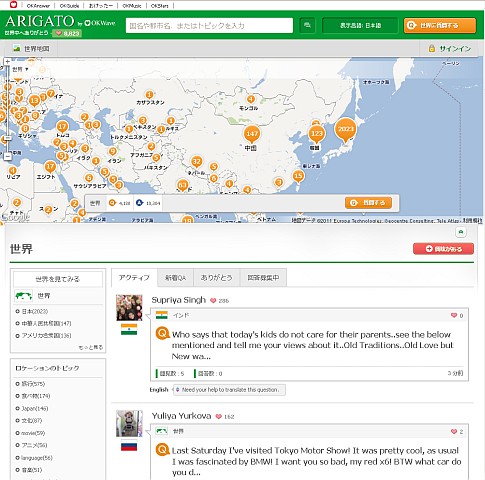The image size is (485, 480).
Task: Click the 世界 world icon in sidebar
Action: pos(23,296)
